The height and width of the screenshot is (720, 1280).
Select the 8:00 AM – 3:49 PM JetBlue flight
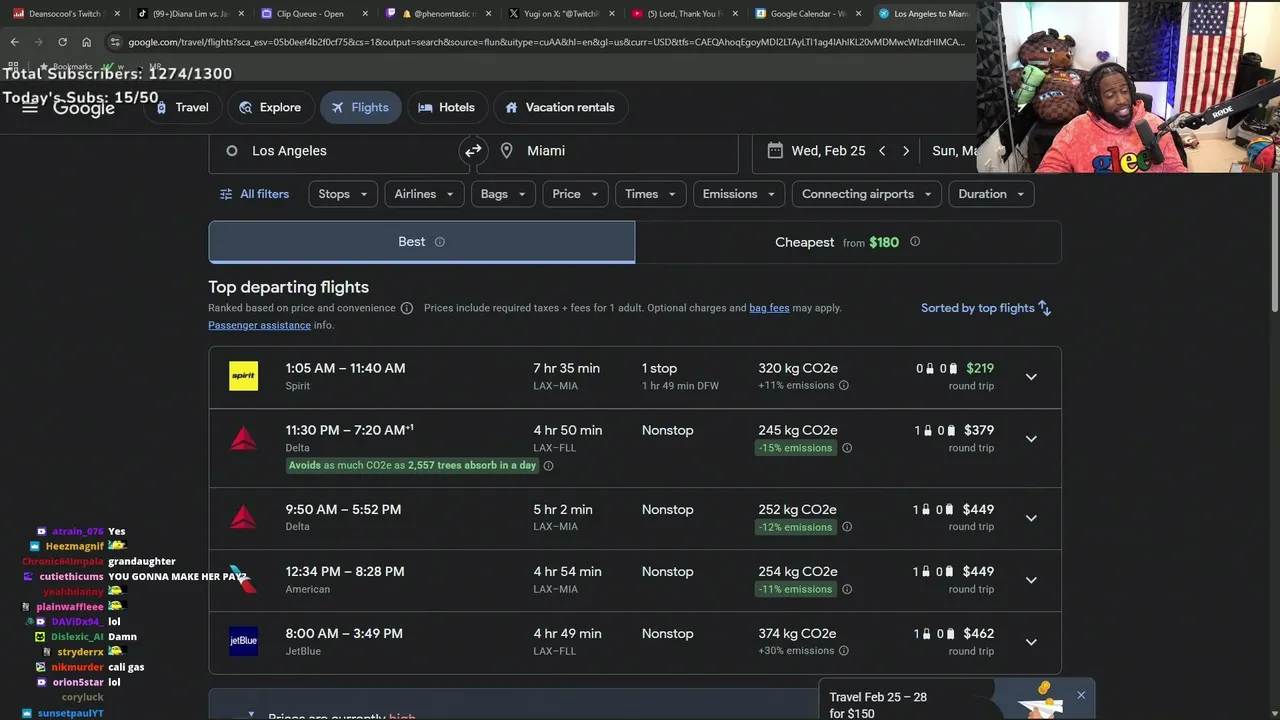pos(635,642)
